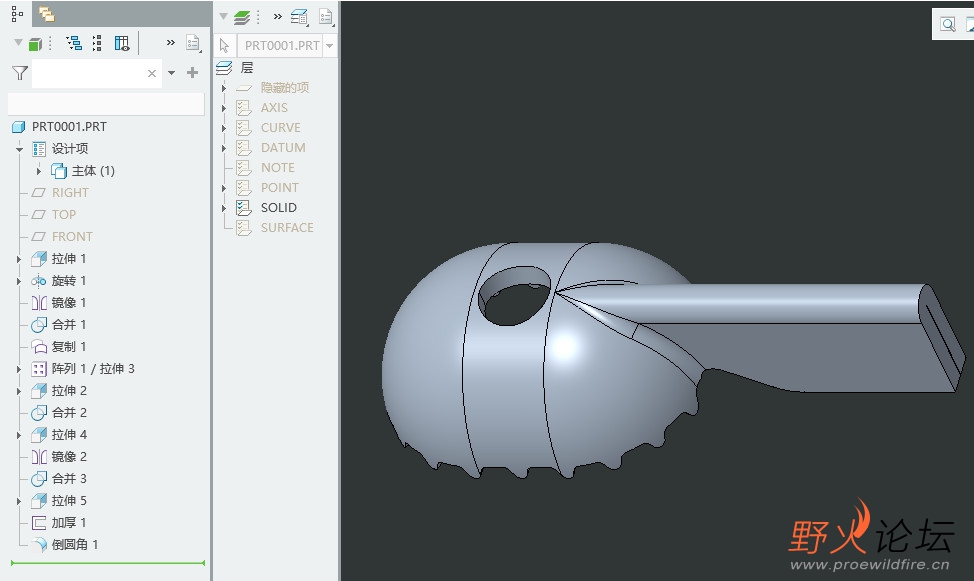This screenshot has height=581, width=974.
Task: Expand the 拉伸 5 feature
Action: pos(19,501)
